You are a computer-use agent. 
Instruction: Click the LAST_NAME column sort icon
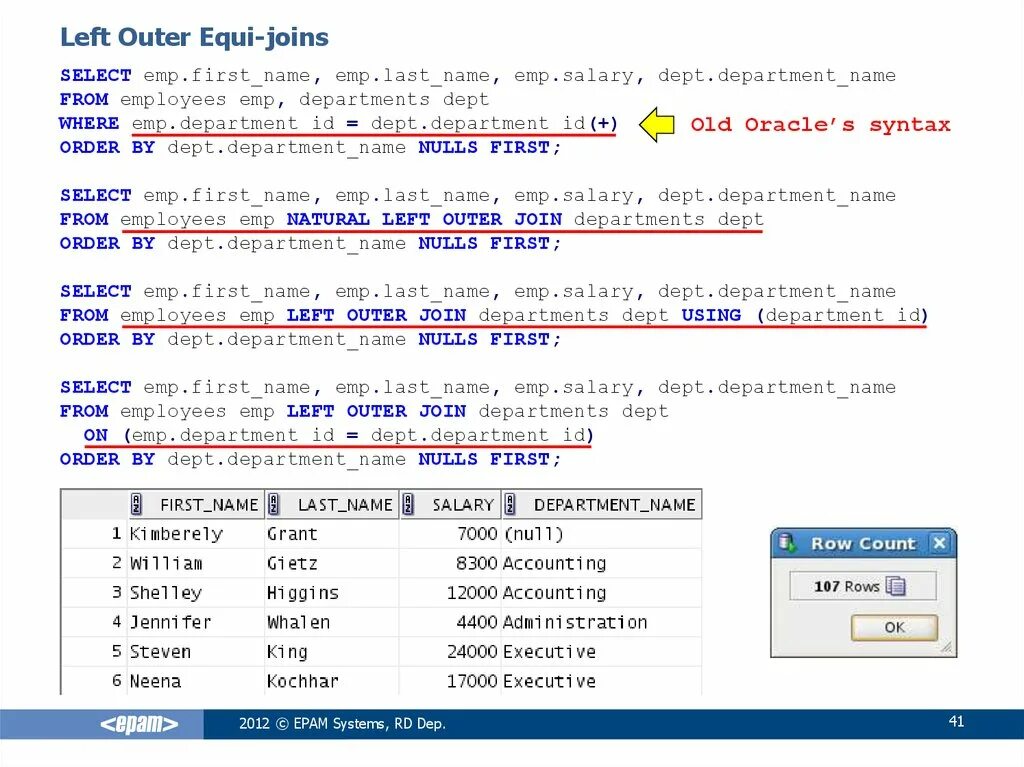pyautogui.click(x=274, y=504)
